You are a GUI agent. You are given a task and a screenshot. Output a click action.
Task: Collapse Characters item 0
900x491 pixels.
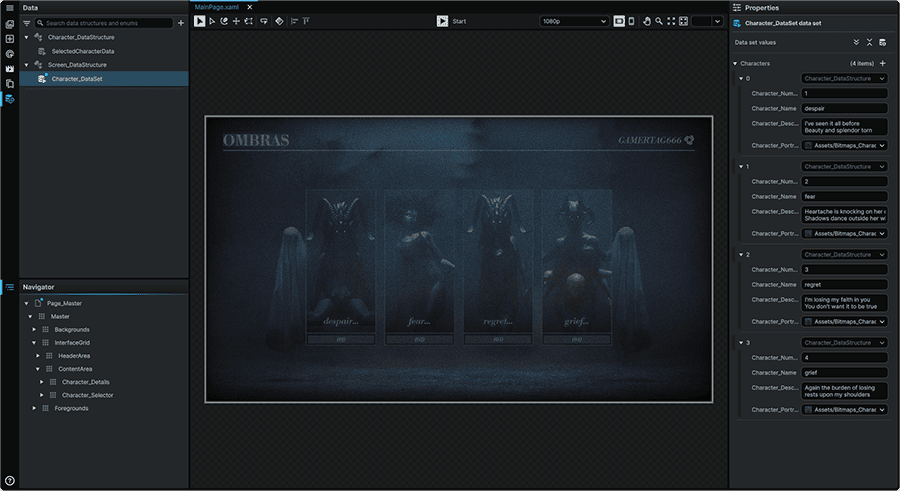pyautogui.click(x=741, y=79)
